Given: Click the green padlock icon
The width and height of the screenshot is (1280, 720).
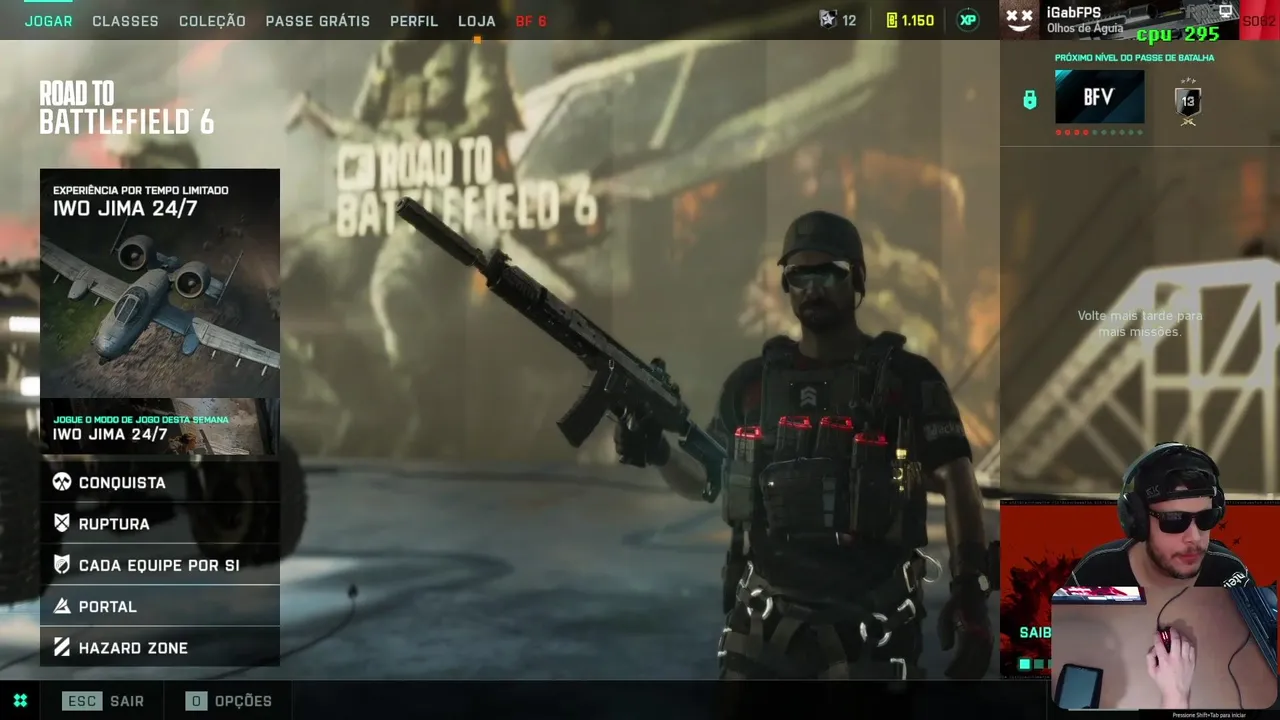Looking at the screenshot, I should [x=1030, y=100].
